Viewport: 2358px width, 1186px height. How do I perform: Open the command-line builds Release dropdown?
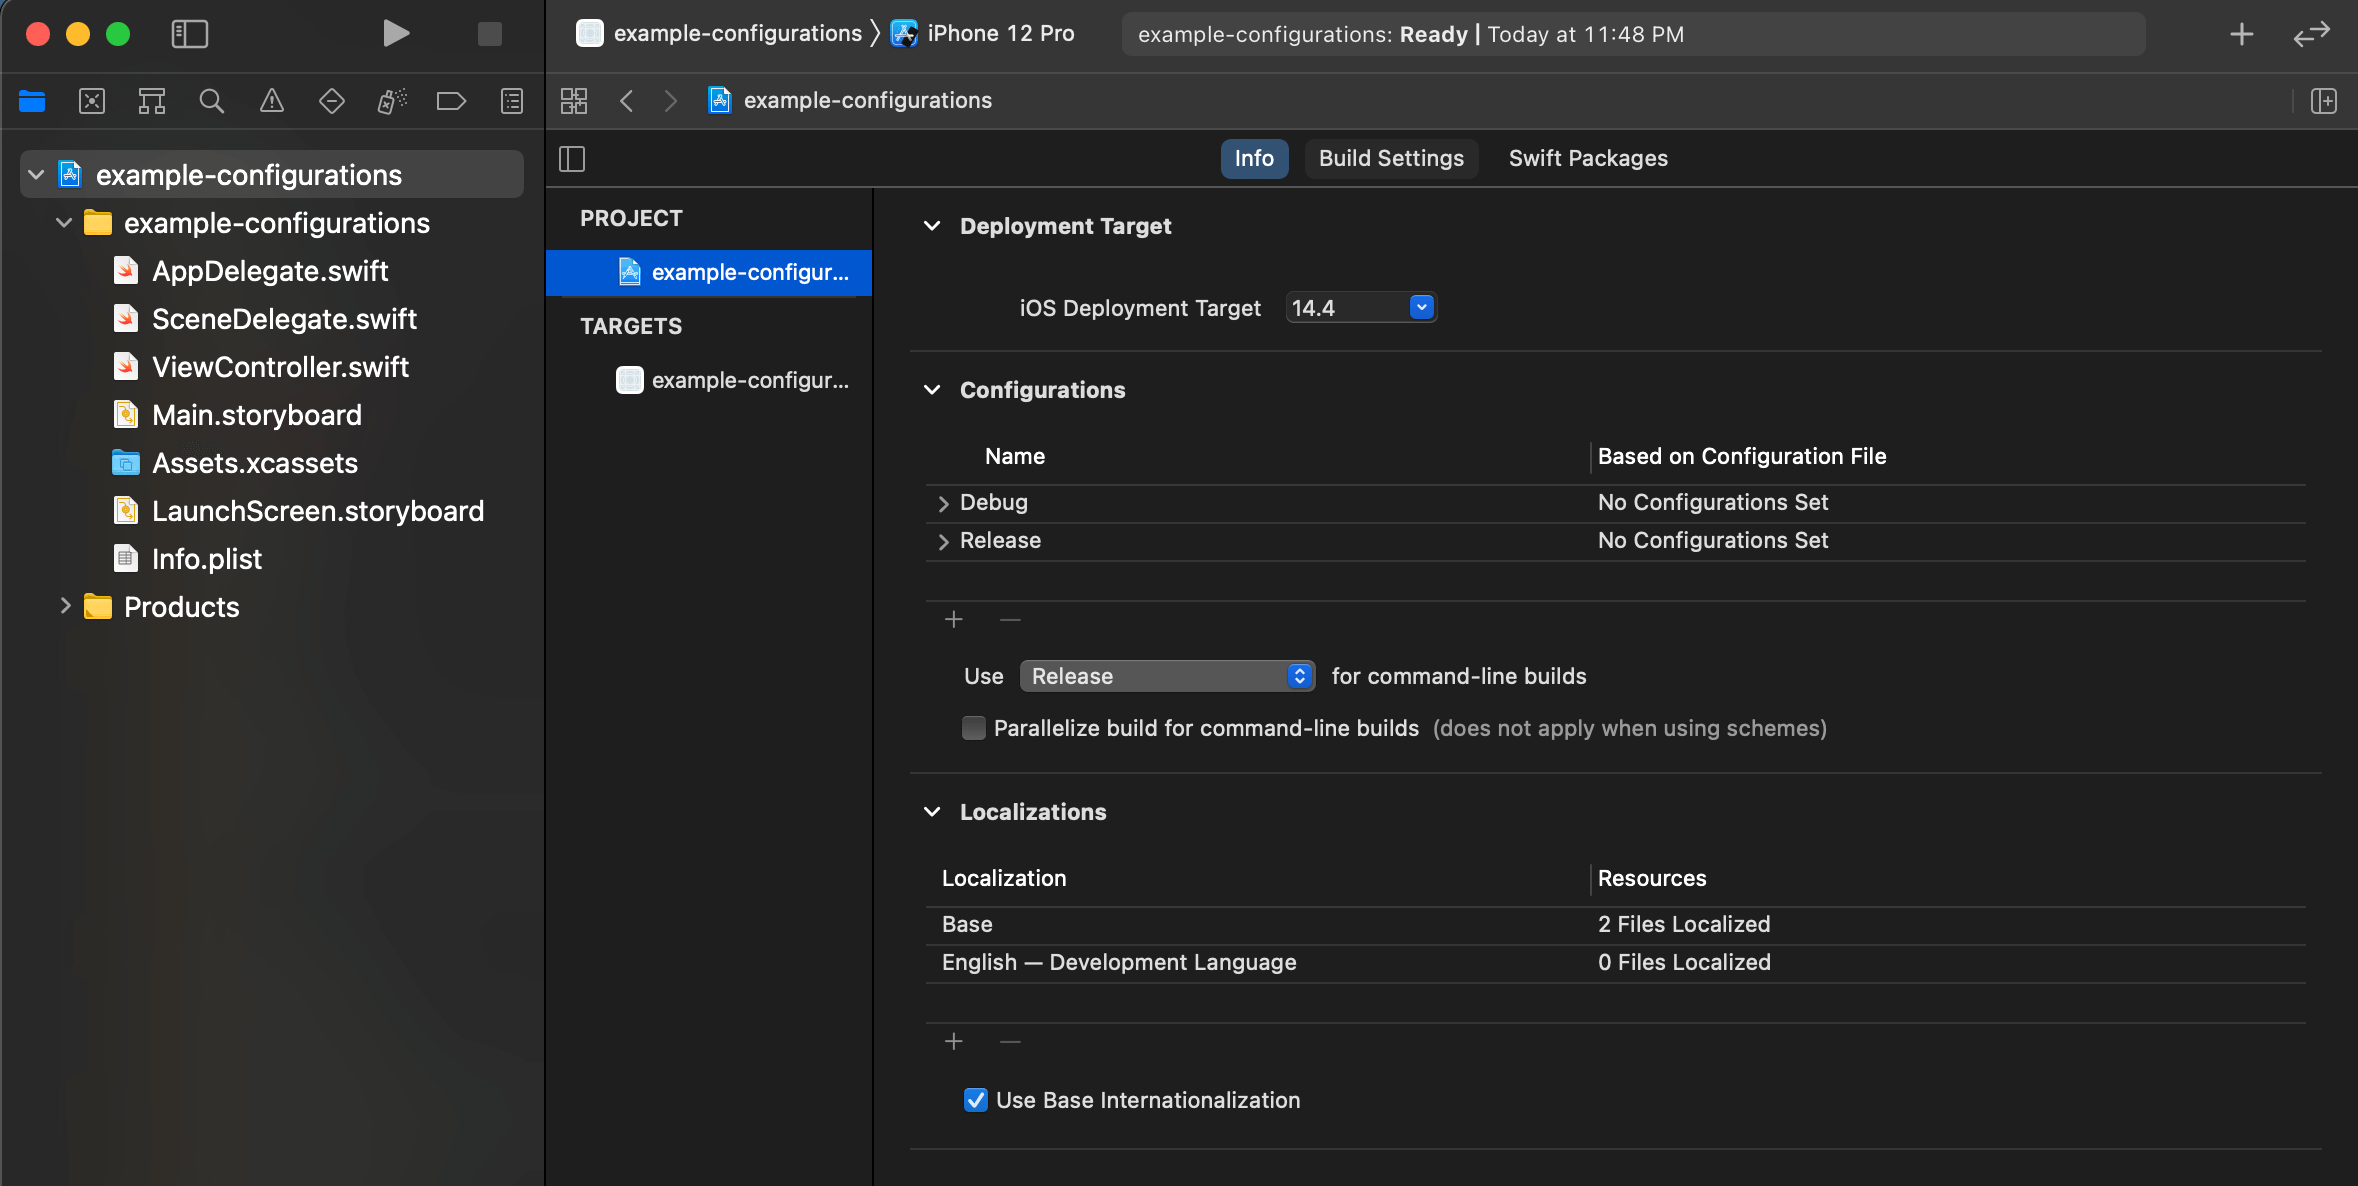pyautogui.click(x=1167, y=676)
